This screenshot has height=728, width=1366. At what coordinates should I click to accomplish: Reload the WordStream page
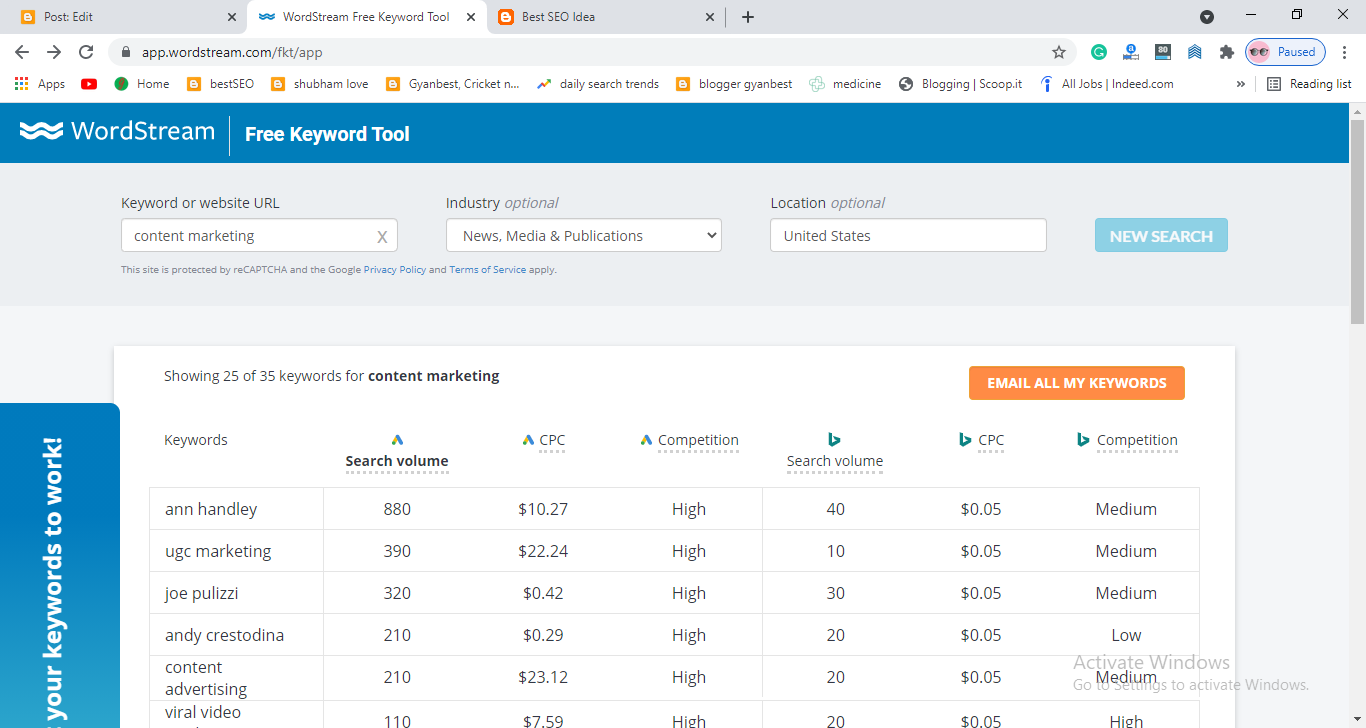click(86, 52)
